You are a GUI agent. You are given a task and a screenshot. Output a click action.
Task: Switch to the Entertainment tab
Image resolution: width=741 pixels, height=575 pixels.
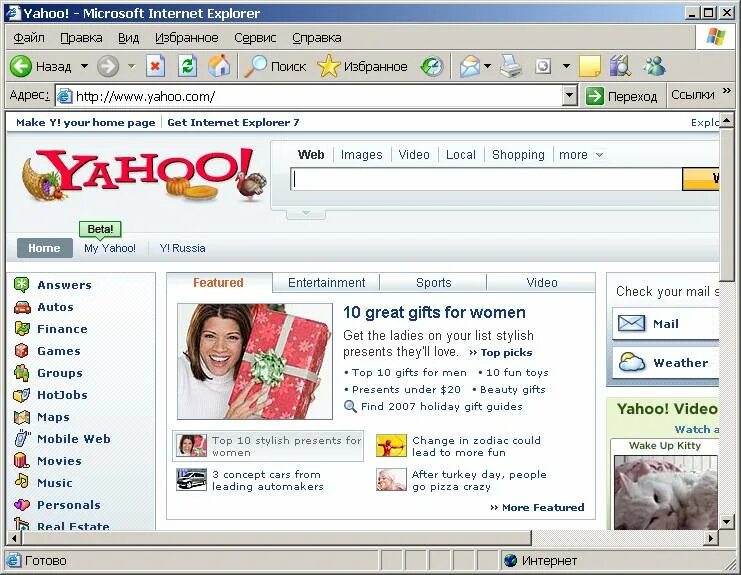pos(327,283)
